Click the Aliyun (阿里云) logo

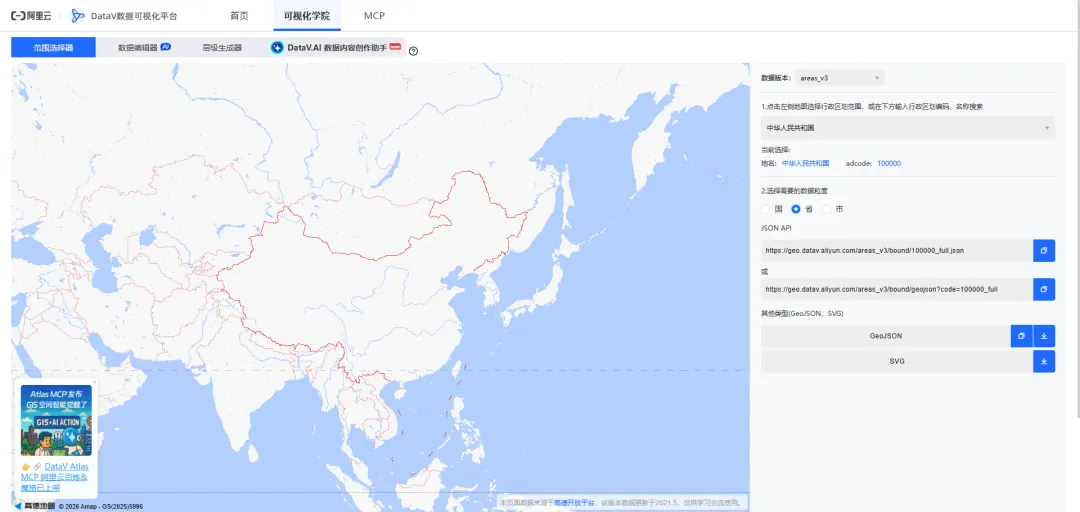(31, 16)
